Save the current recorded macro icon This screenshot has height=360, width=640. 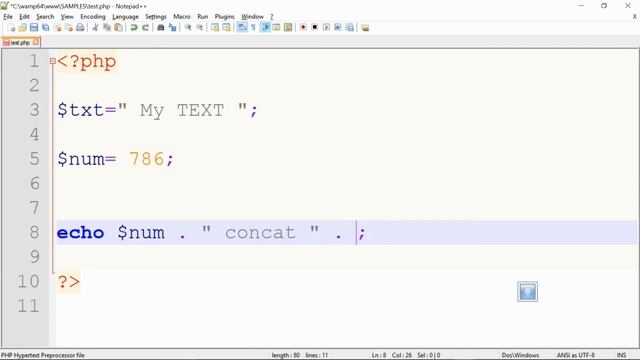[349, 27]
